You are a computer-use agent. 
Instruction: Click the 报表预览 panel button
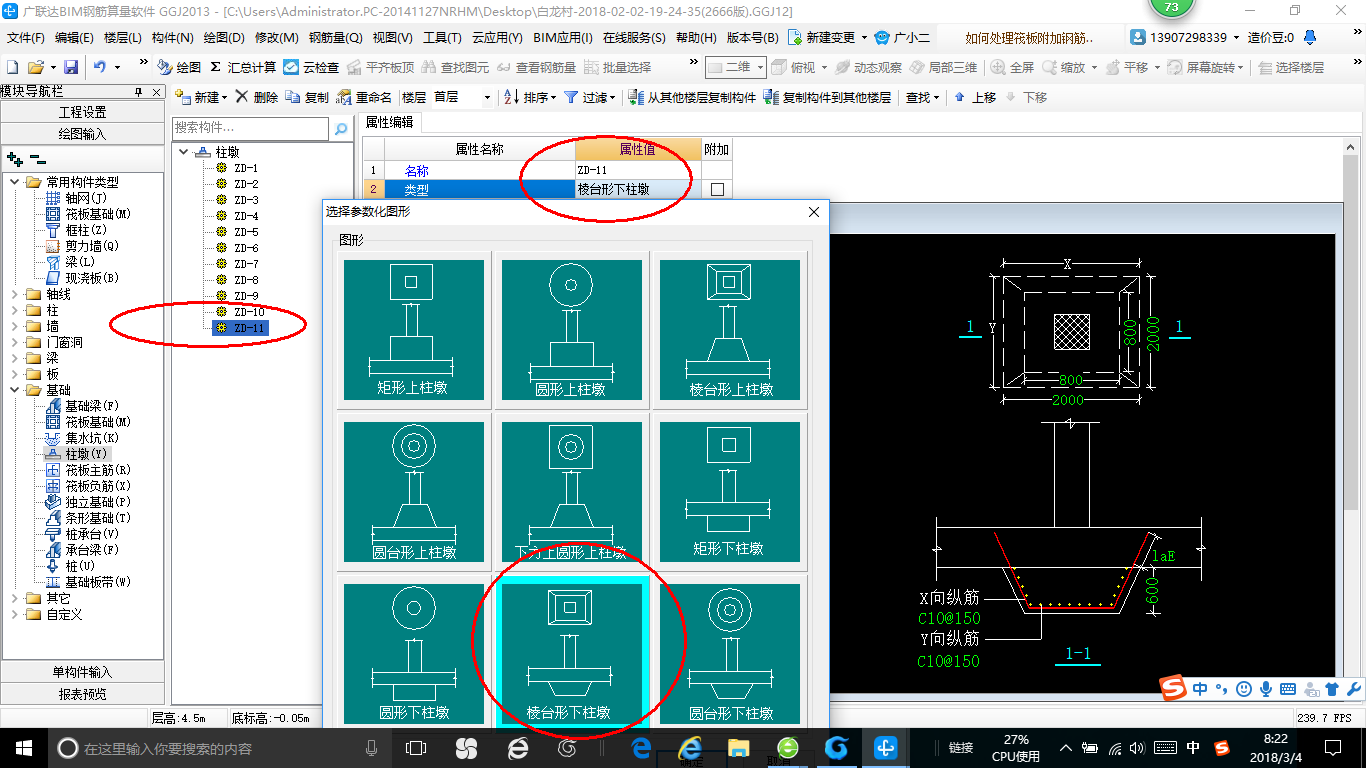[x=82, y=694]
